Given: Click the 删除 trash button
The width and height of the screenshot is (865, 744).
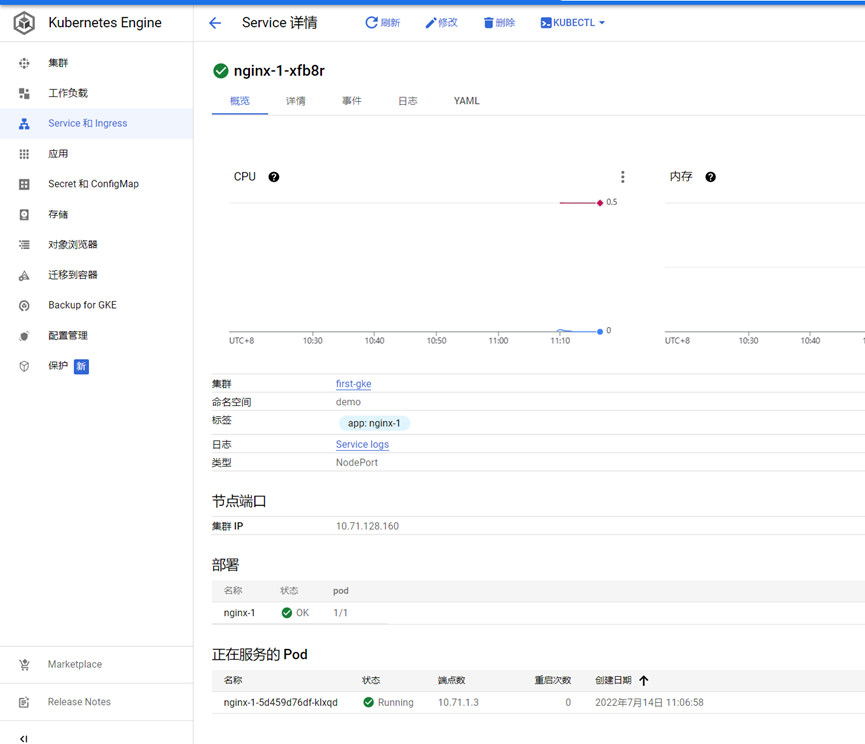Looking at the screenshot, I should pyautogui.click(x=499, y=23).
